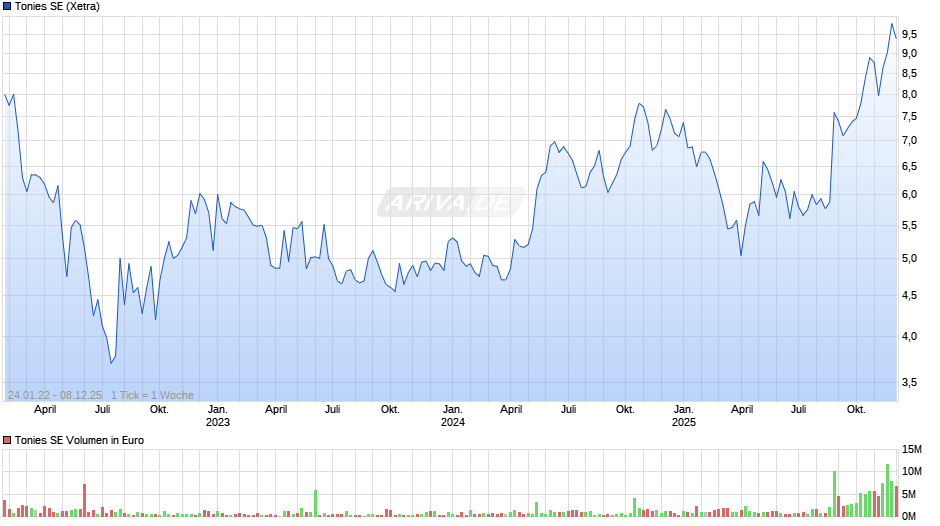This screenshot has width=940, height=526.
Task: Click the date range '24.01.22 - 08.12.25'
Action: [55, 395]
